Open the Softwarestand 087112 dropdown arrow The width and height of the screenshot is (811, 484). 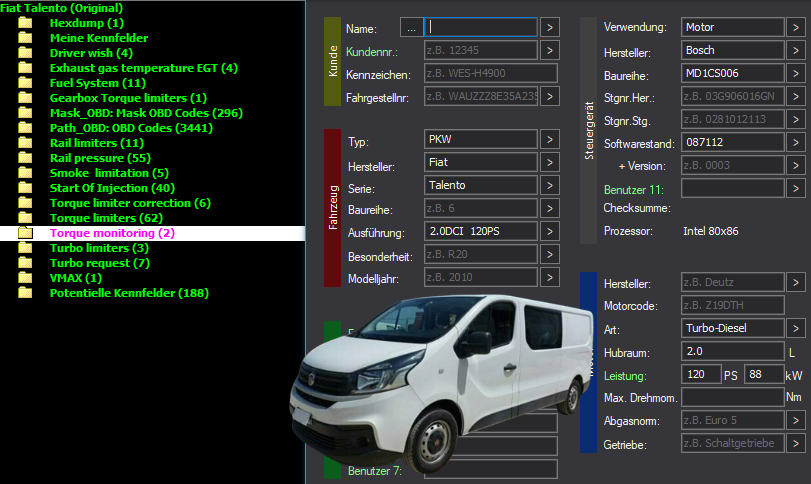click(x=796, y=142)
